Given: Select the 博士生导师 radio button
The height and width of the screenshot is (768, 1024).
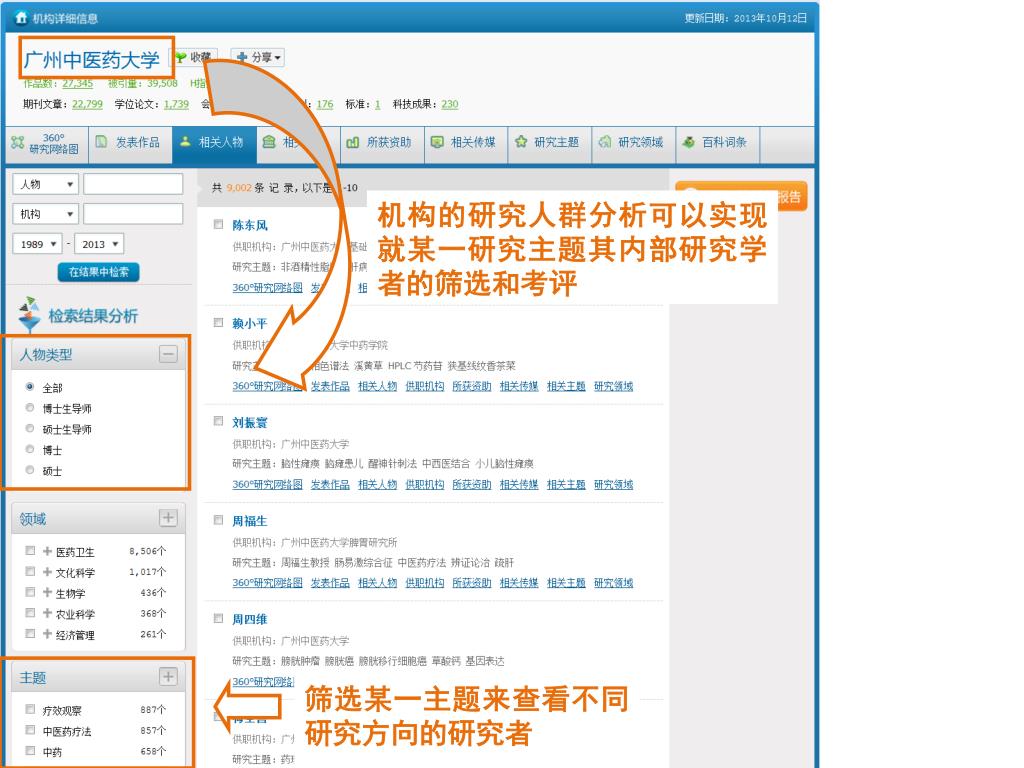Looking at the screenshot, I should click(29, 408).
